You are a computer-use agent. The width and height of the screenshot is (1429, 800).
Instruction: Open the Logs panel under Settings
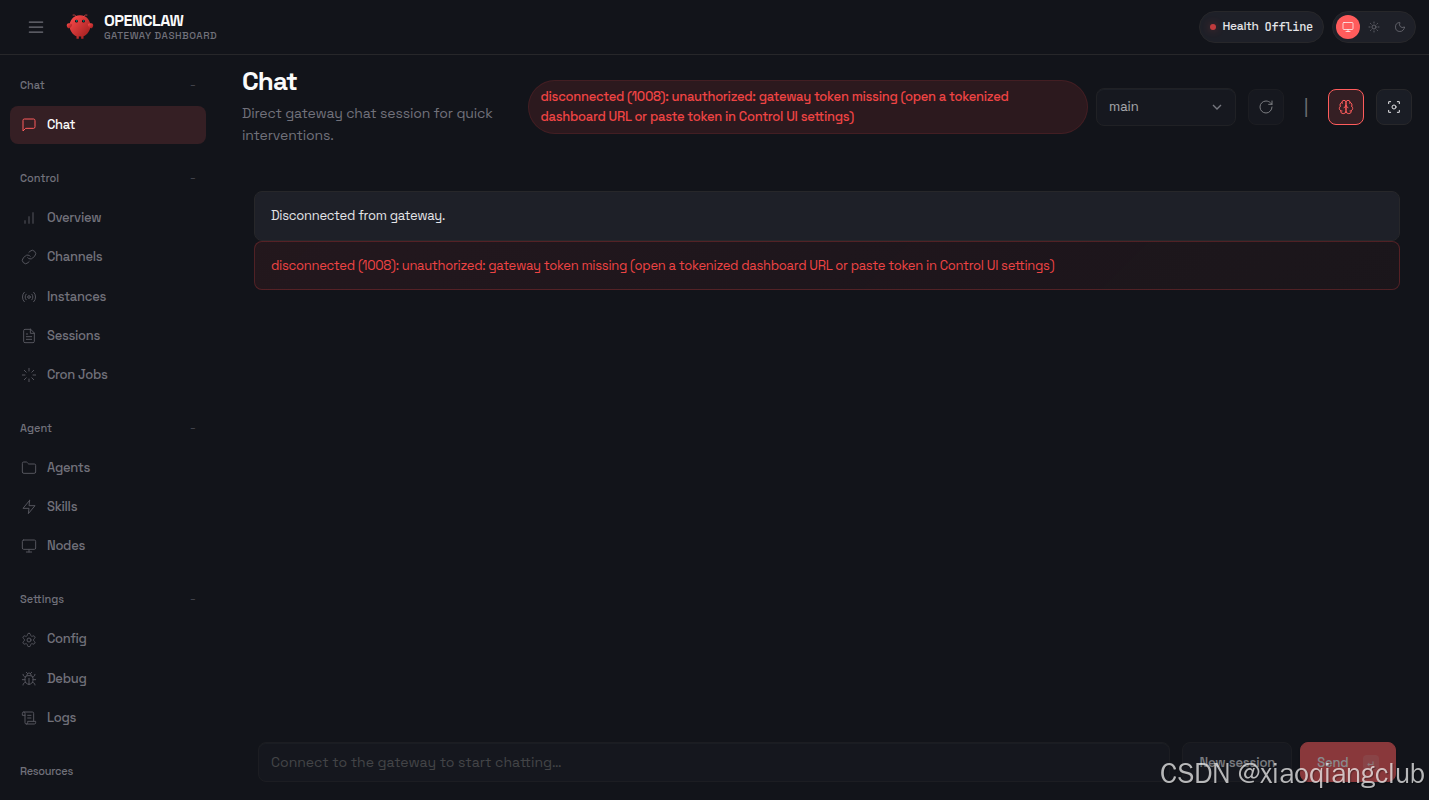pos(61,717)
